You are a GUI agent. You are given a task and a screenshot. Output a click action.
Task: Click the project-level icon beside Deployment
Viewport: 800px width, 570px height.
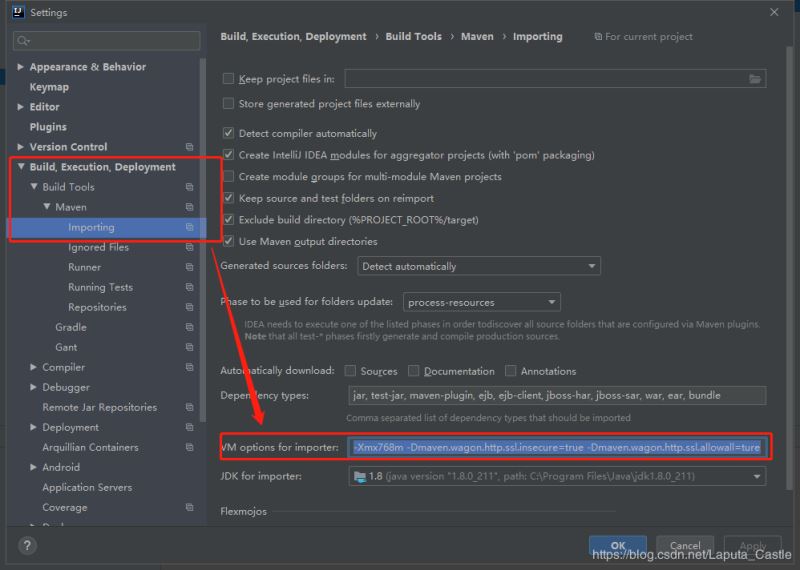(189, 427)
